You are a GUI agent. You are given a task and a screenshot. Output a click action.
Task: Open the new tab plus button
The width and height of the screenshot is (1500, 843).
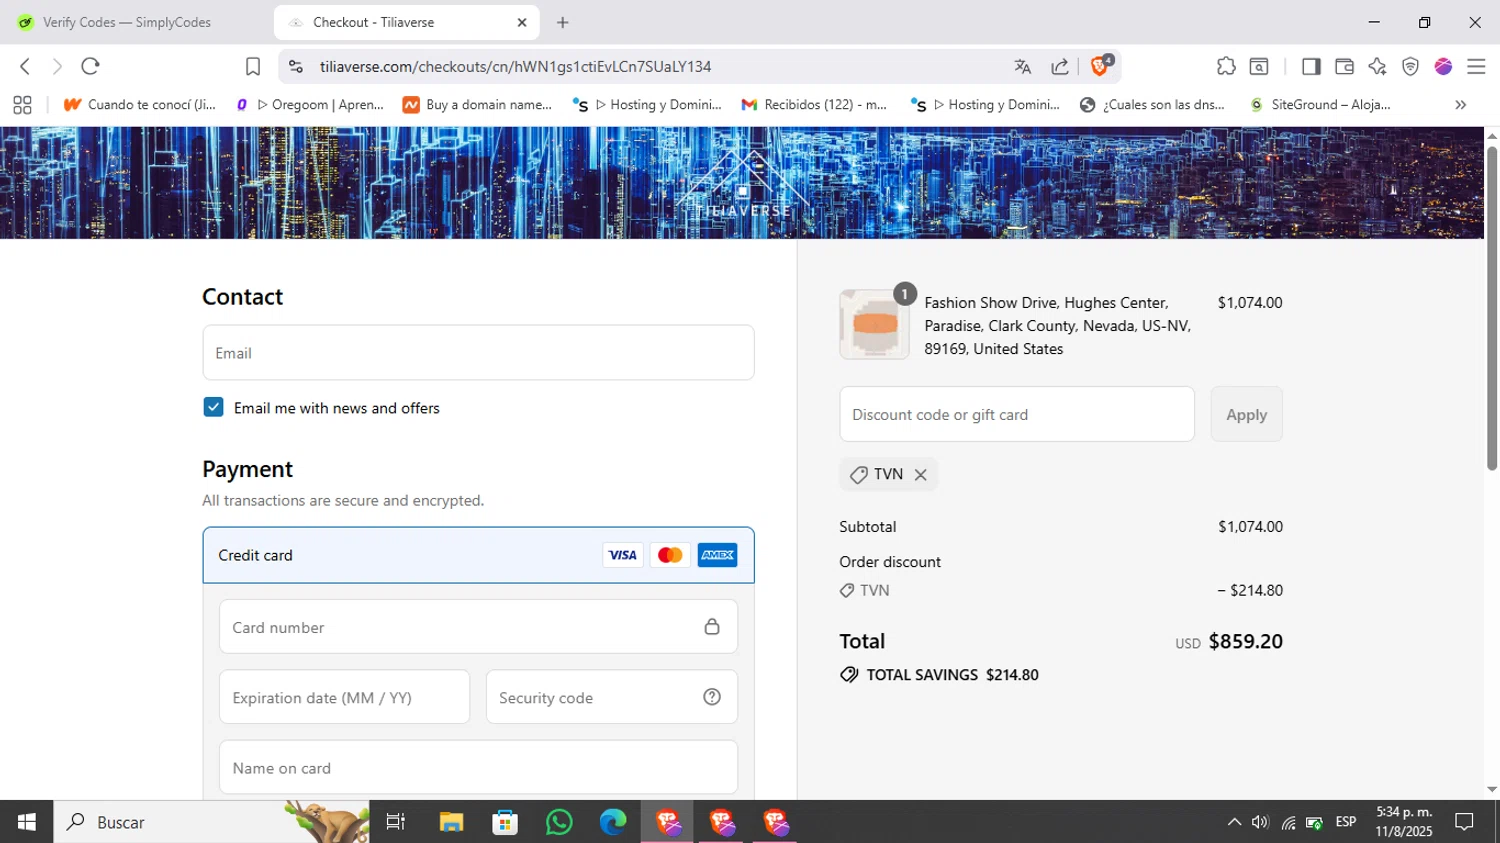pos(562,22)
